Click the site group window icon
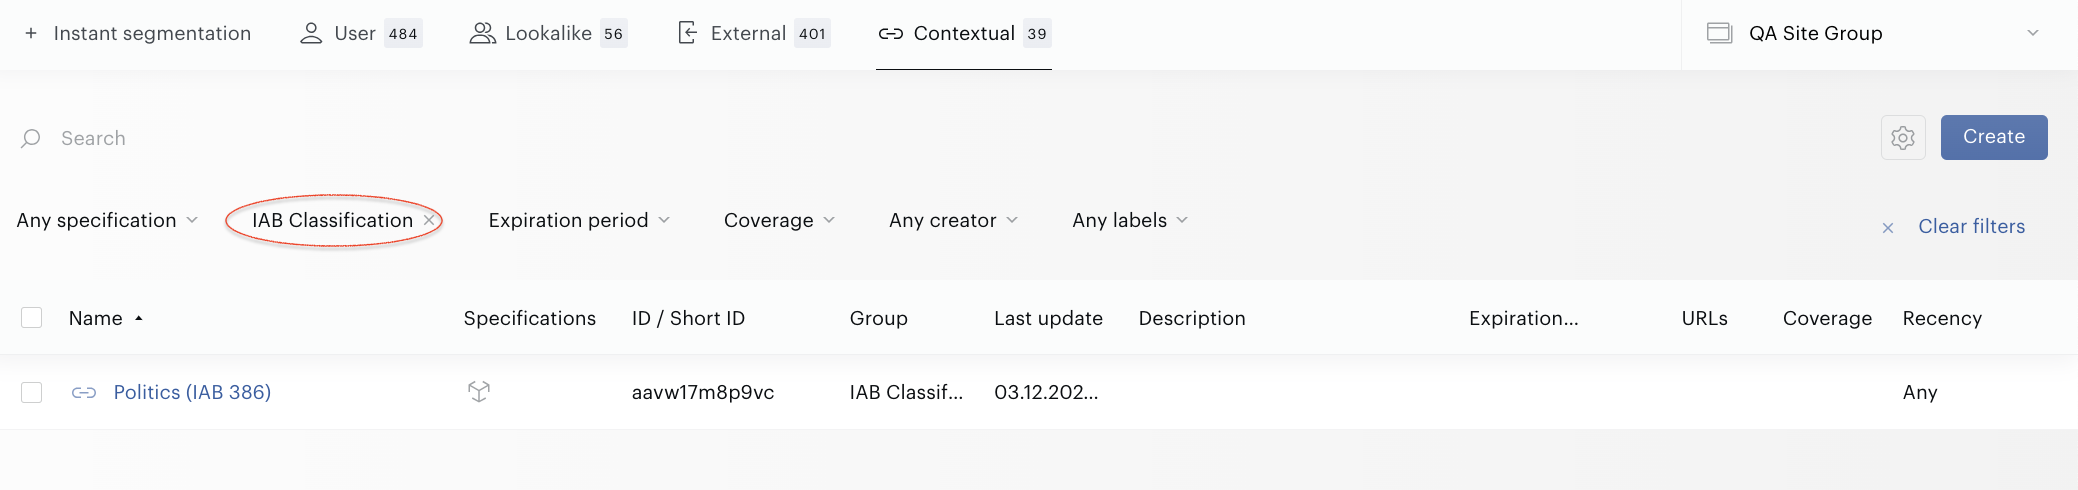 pyautogui.click(x=1719, y=33)
